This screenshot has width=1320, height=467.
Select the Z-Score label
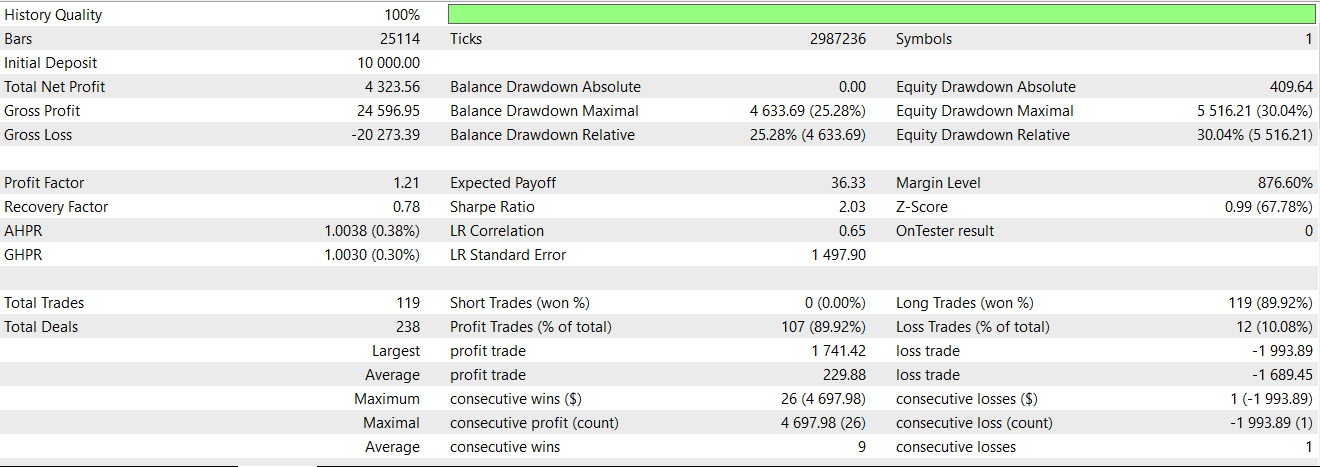tap(922, 207)
